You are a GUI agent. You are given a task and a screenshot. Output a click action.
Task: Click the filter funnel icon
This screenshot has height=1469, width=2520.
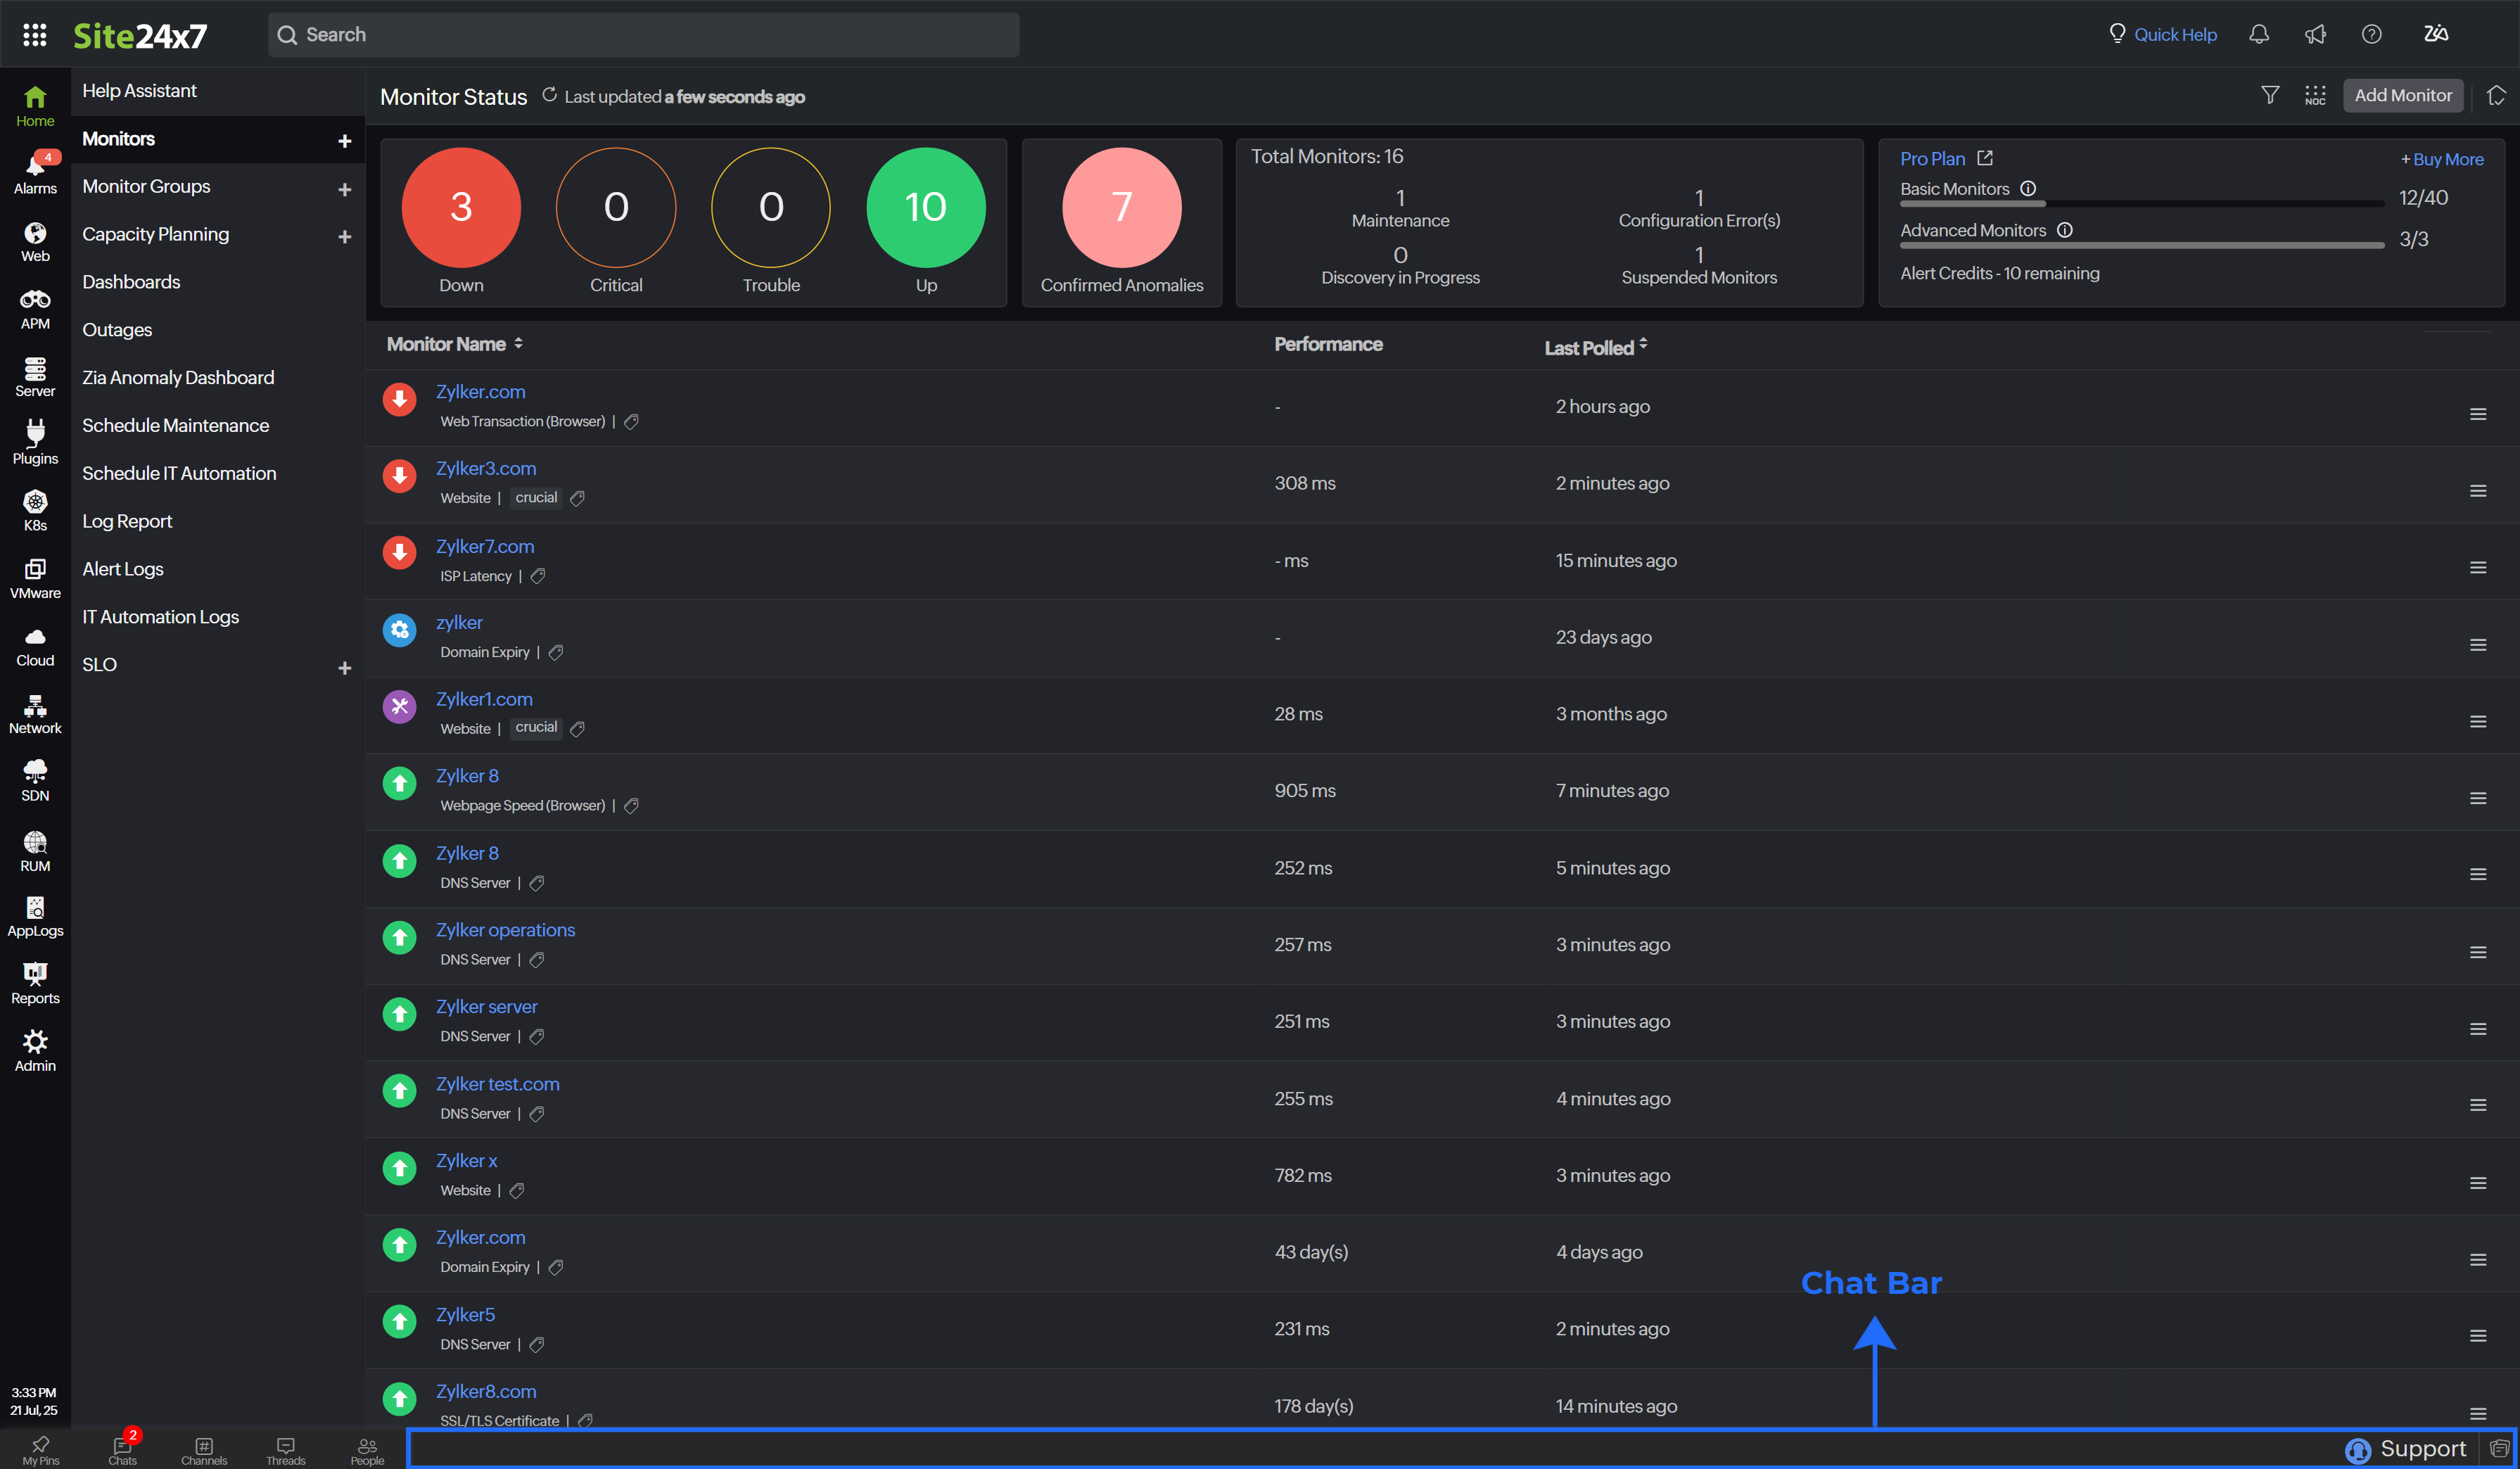pos(2270,95)
